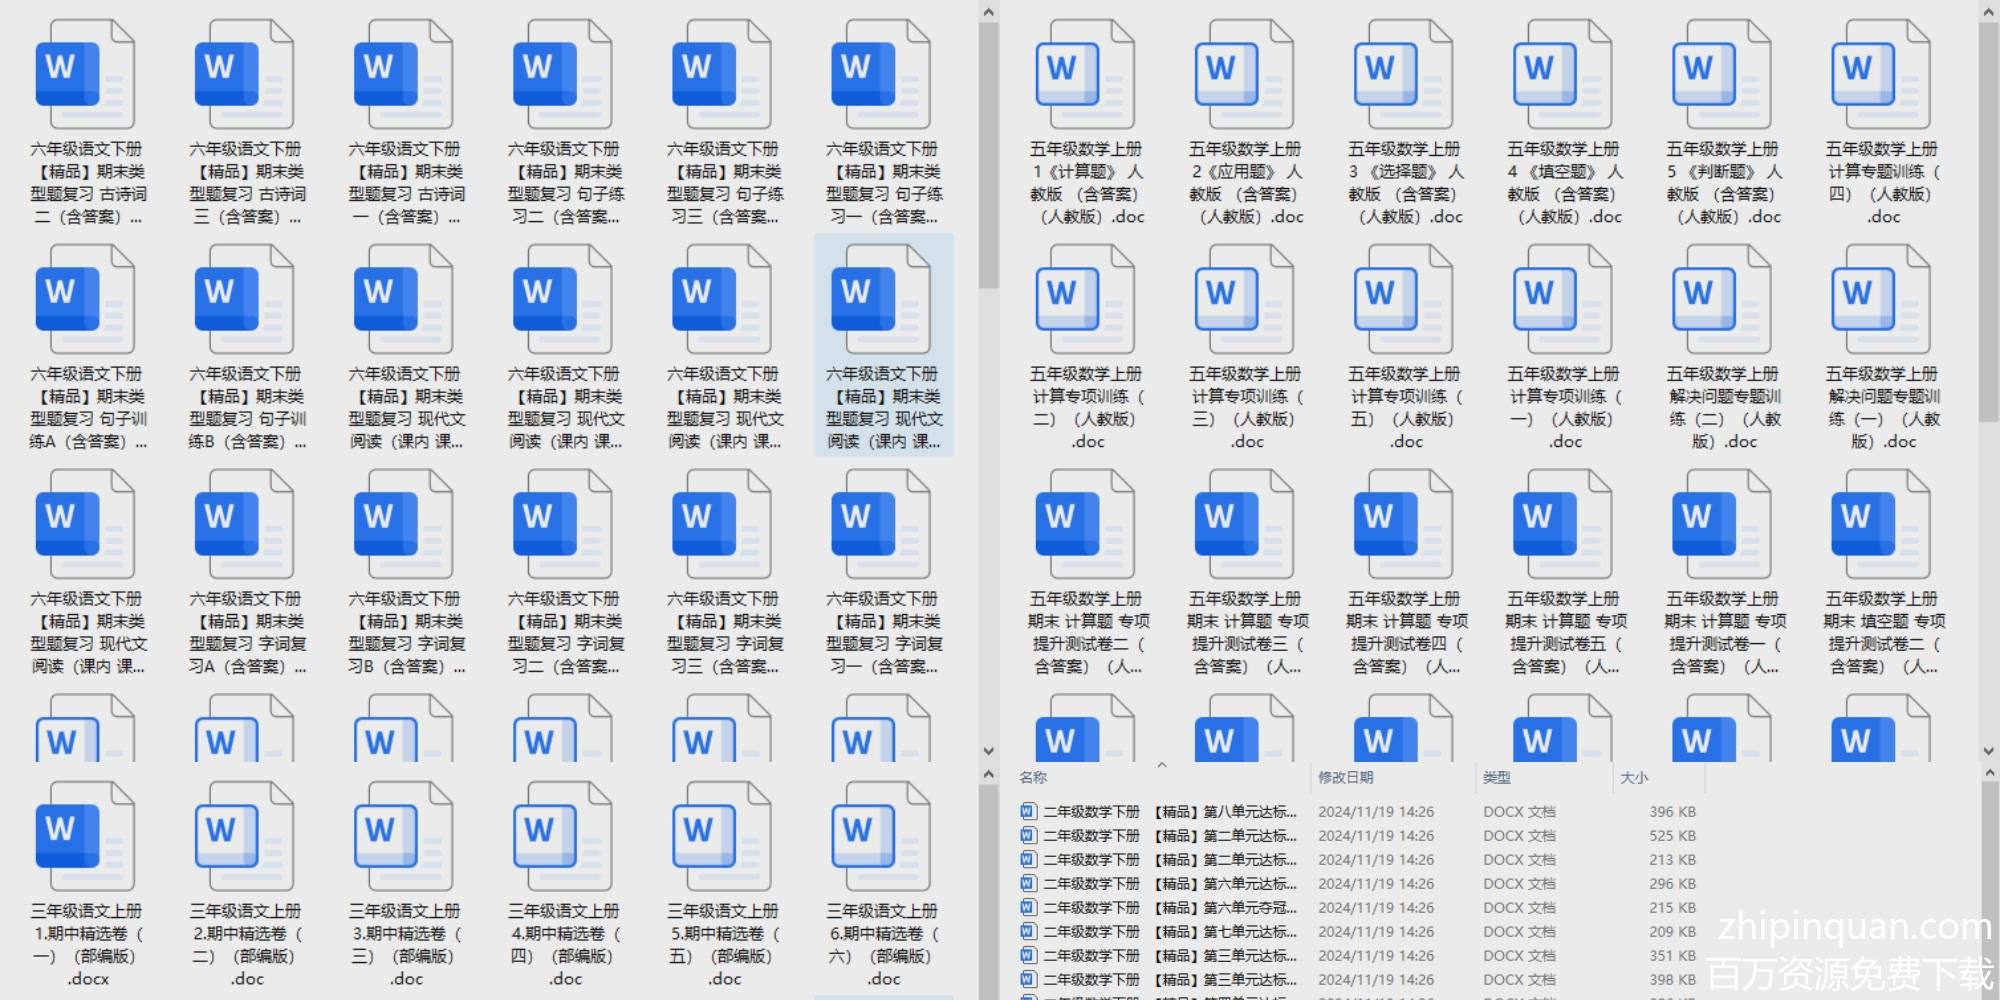Select 六年级语文下册 句子训练A file icon
The image size is (2000, 1000).
85,300
